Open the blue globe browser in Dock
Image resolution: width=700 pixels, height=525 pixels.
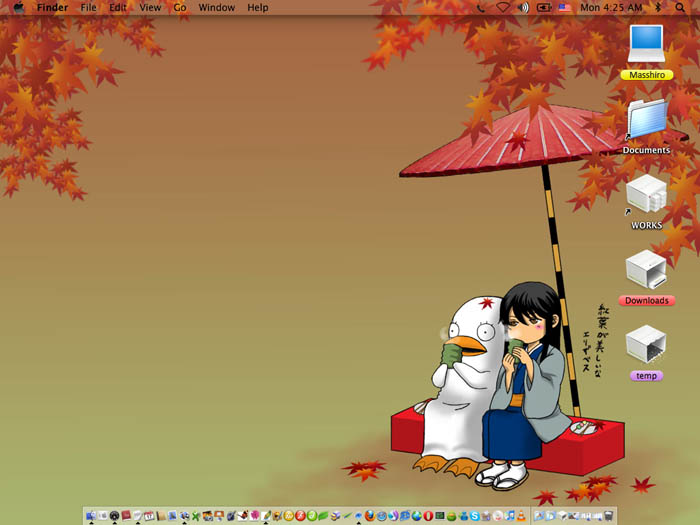pos(417,516)
